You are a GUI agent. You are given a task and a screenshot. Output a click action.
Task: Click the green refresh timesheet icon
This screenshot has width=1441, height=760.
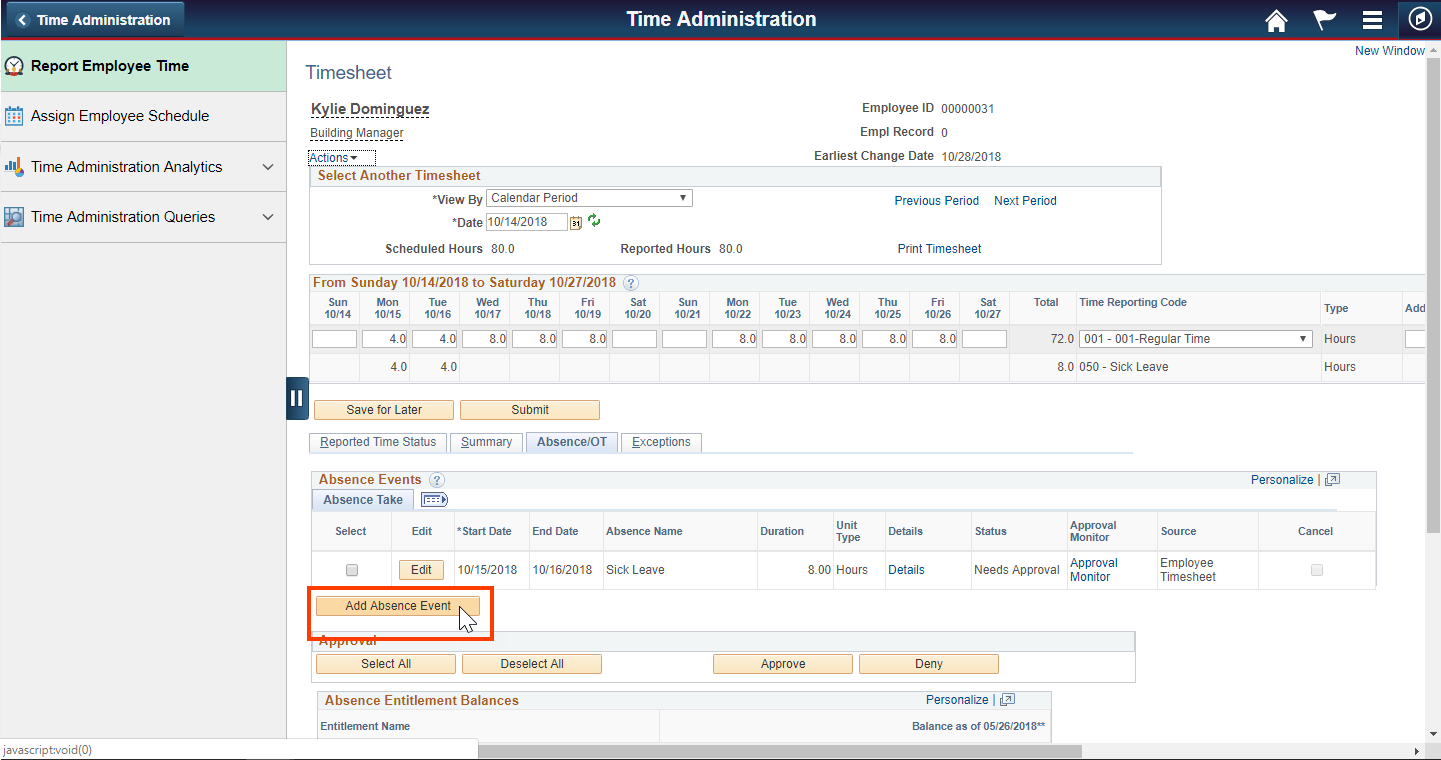(x=593, y=222)
